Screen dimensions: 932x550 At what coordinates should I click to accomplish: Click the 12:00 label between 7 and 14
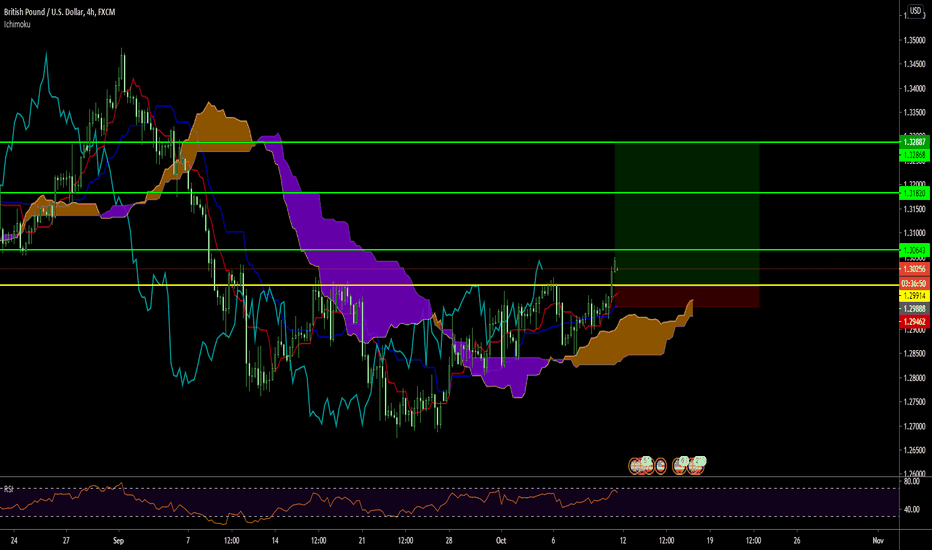pos(232,540)
